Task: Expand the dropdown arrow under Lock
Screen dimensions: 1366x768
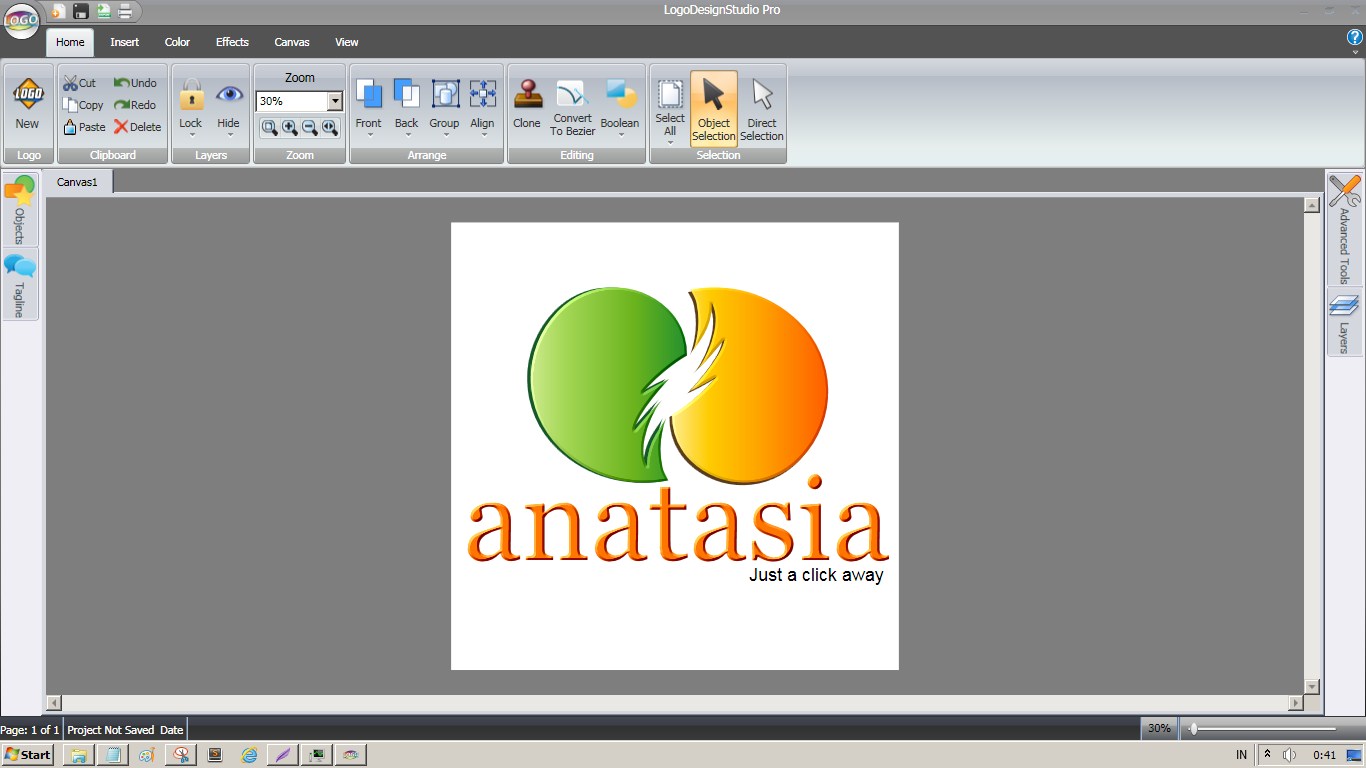Action: (x=191, y=135)
